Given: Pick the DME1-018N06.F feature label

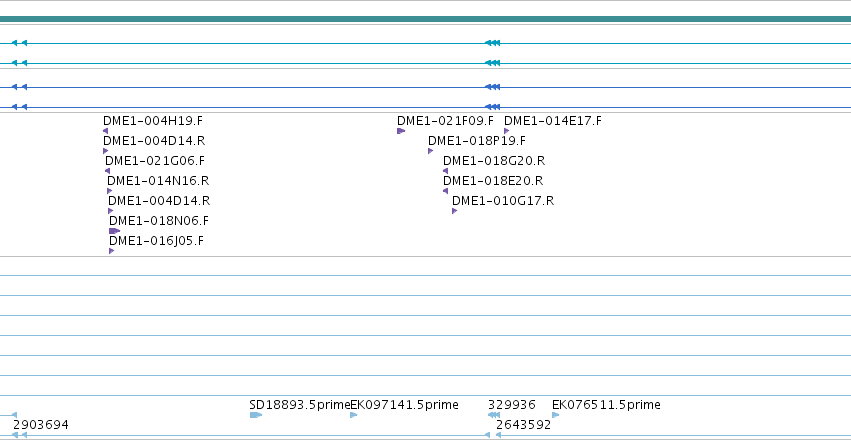Looking at the screenshot, I should (158, 221).
